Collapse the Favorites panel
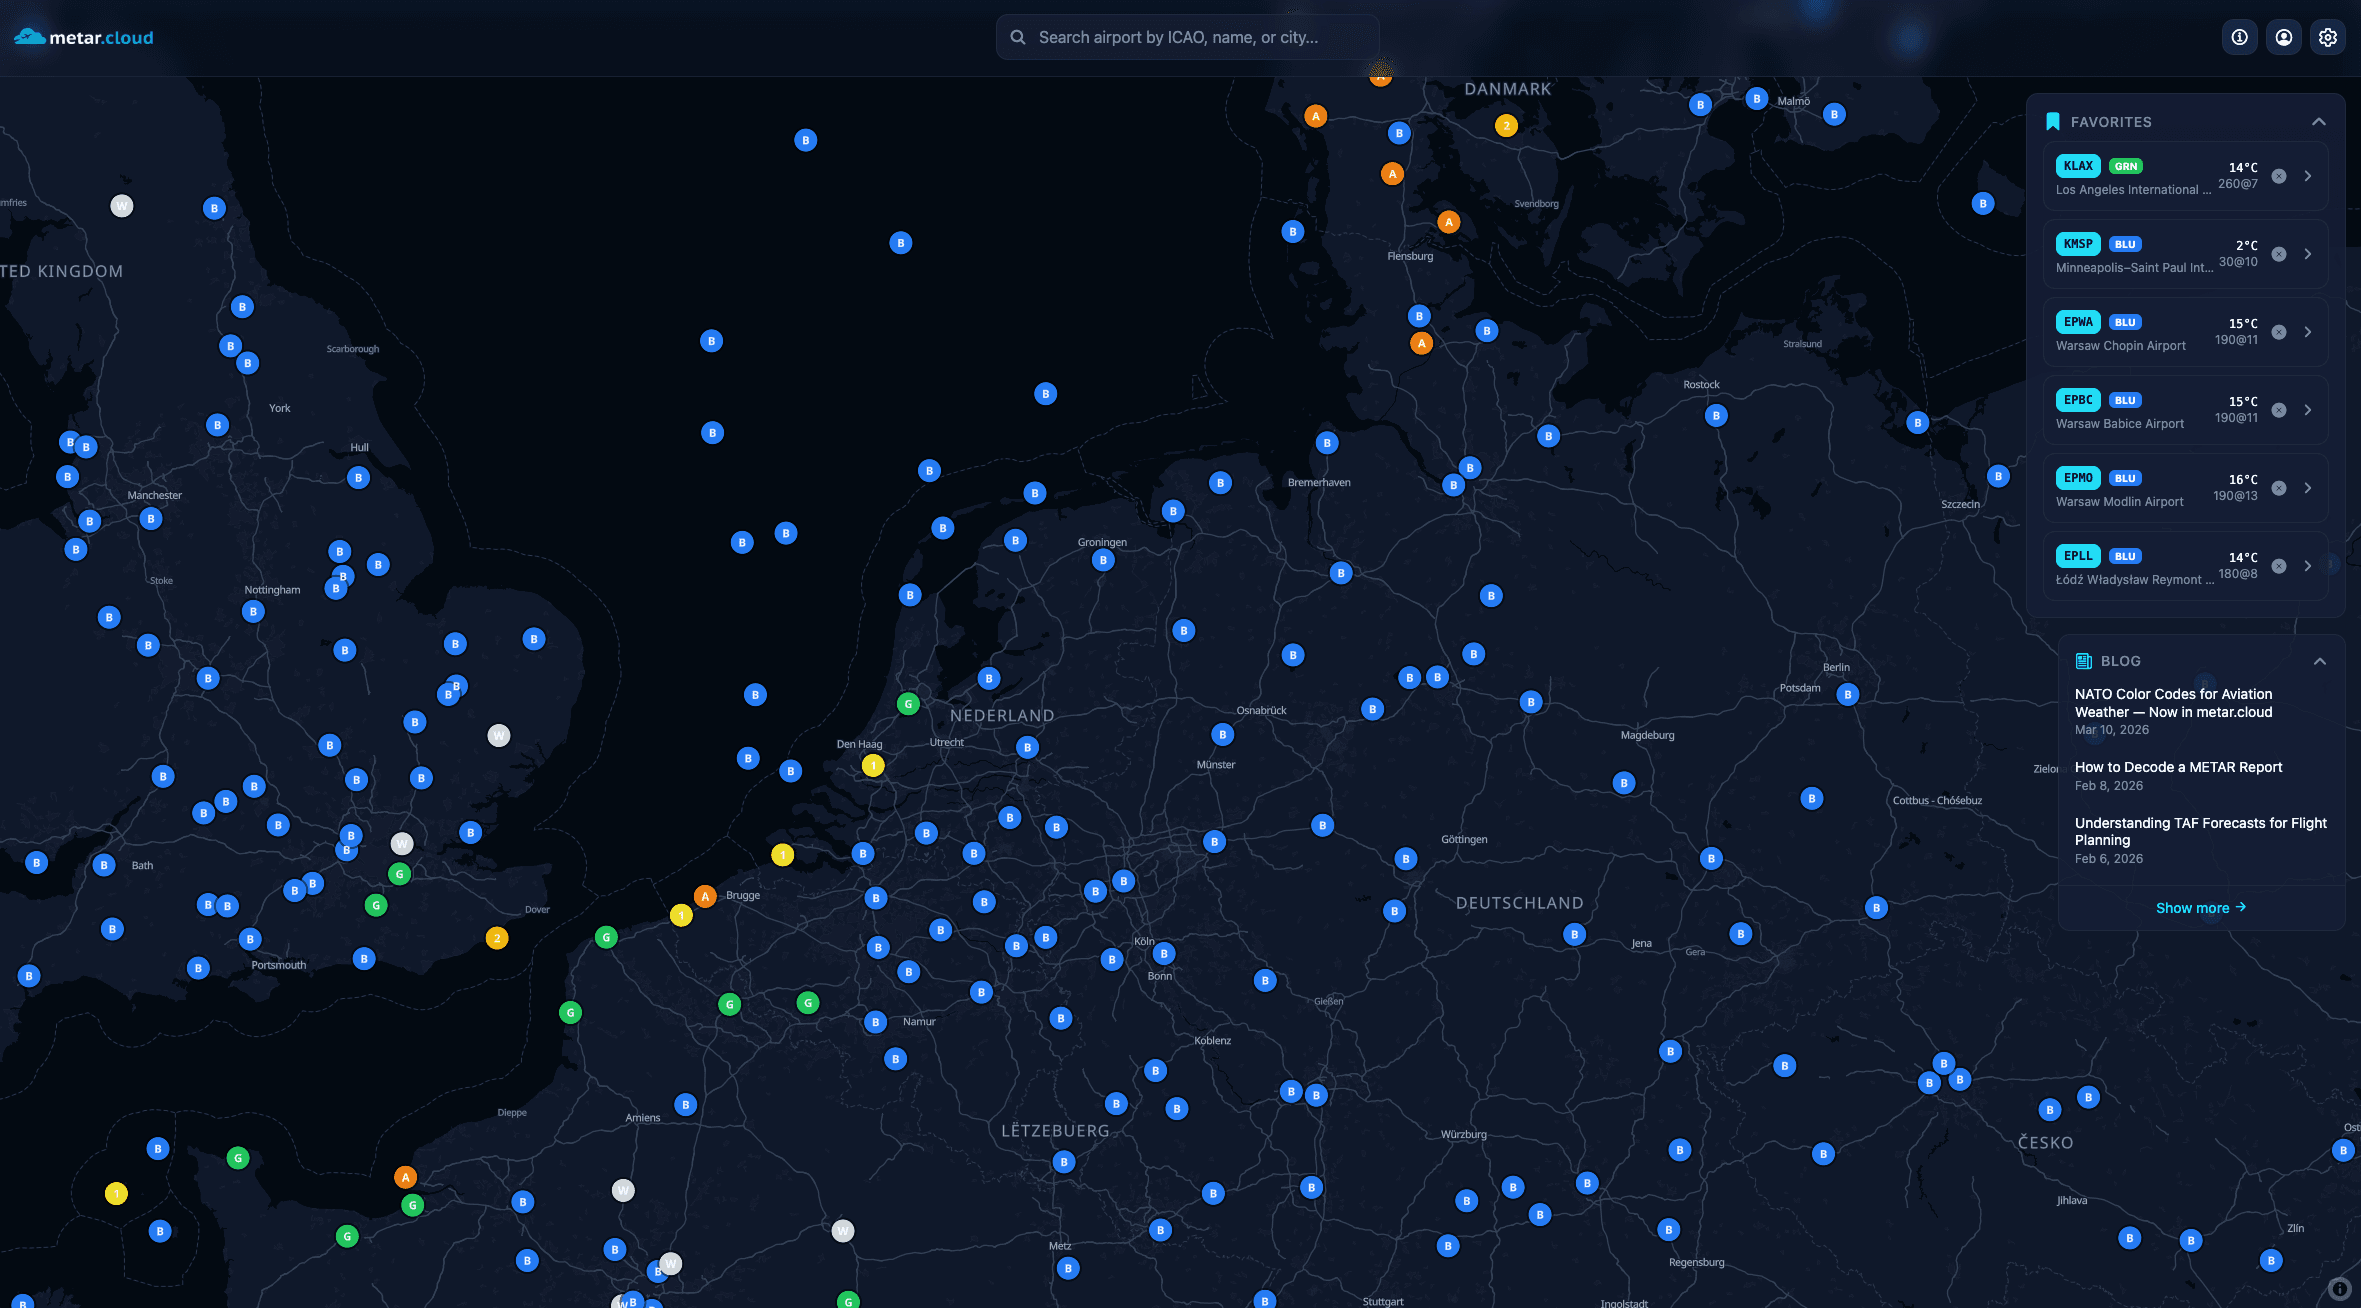Screen dimensions: 2361x1308 [x=2318, y=122]
